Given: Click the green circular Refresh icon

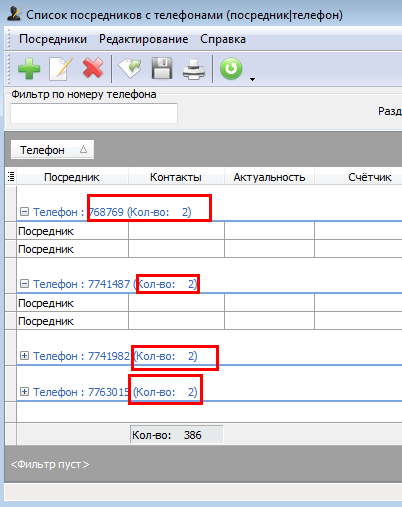Looking at the screenshot, I should coord(231,69).
